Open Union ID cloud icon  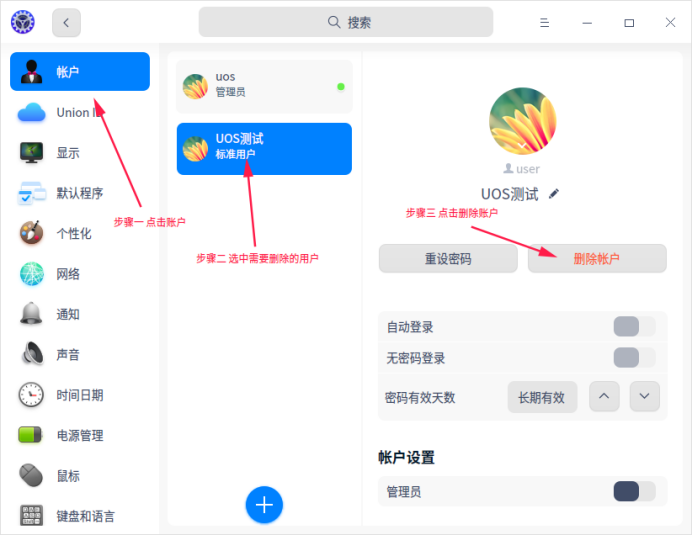pyautogui.click(x=31, y=113)
